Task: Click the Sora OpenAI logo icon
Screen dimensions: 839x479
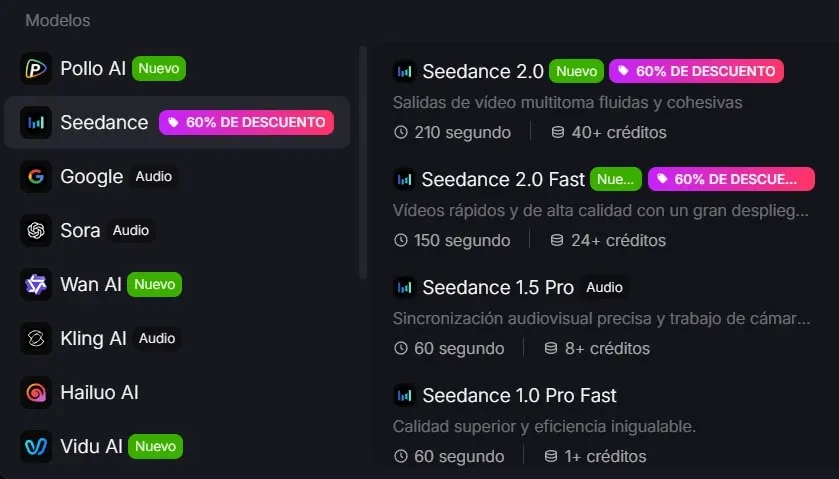Action: [x=36, y=231]
